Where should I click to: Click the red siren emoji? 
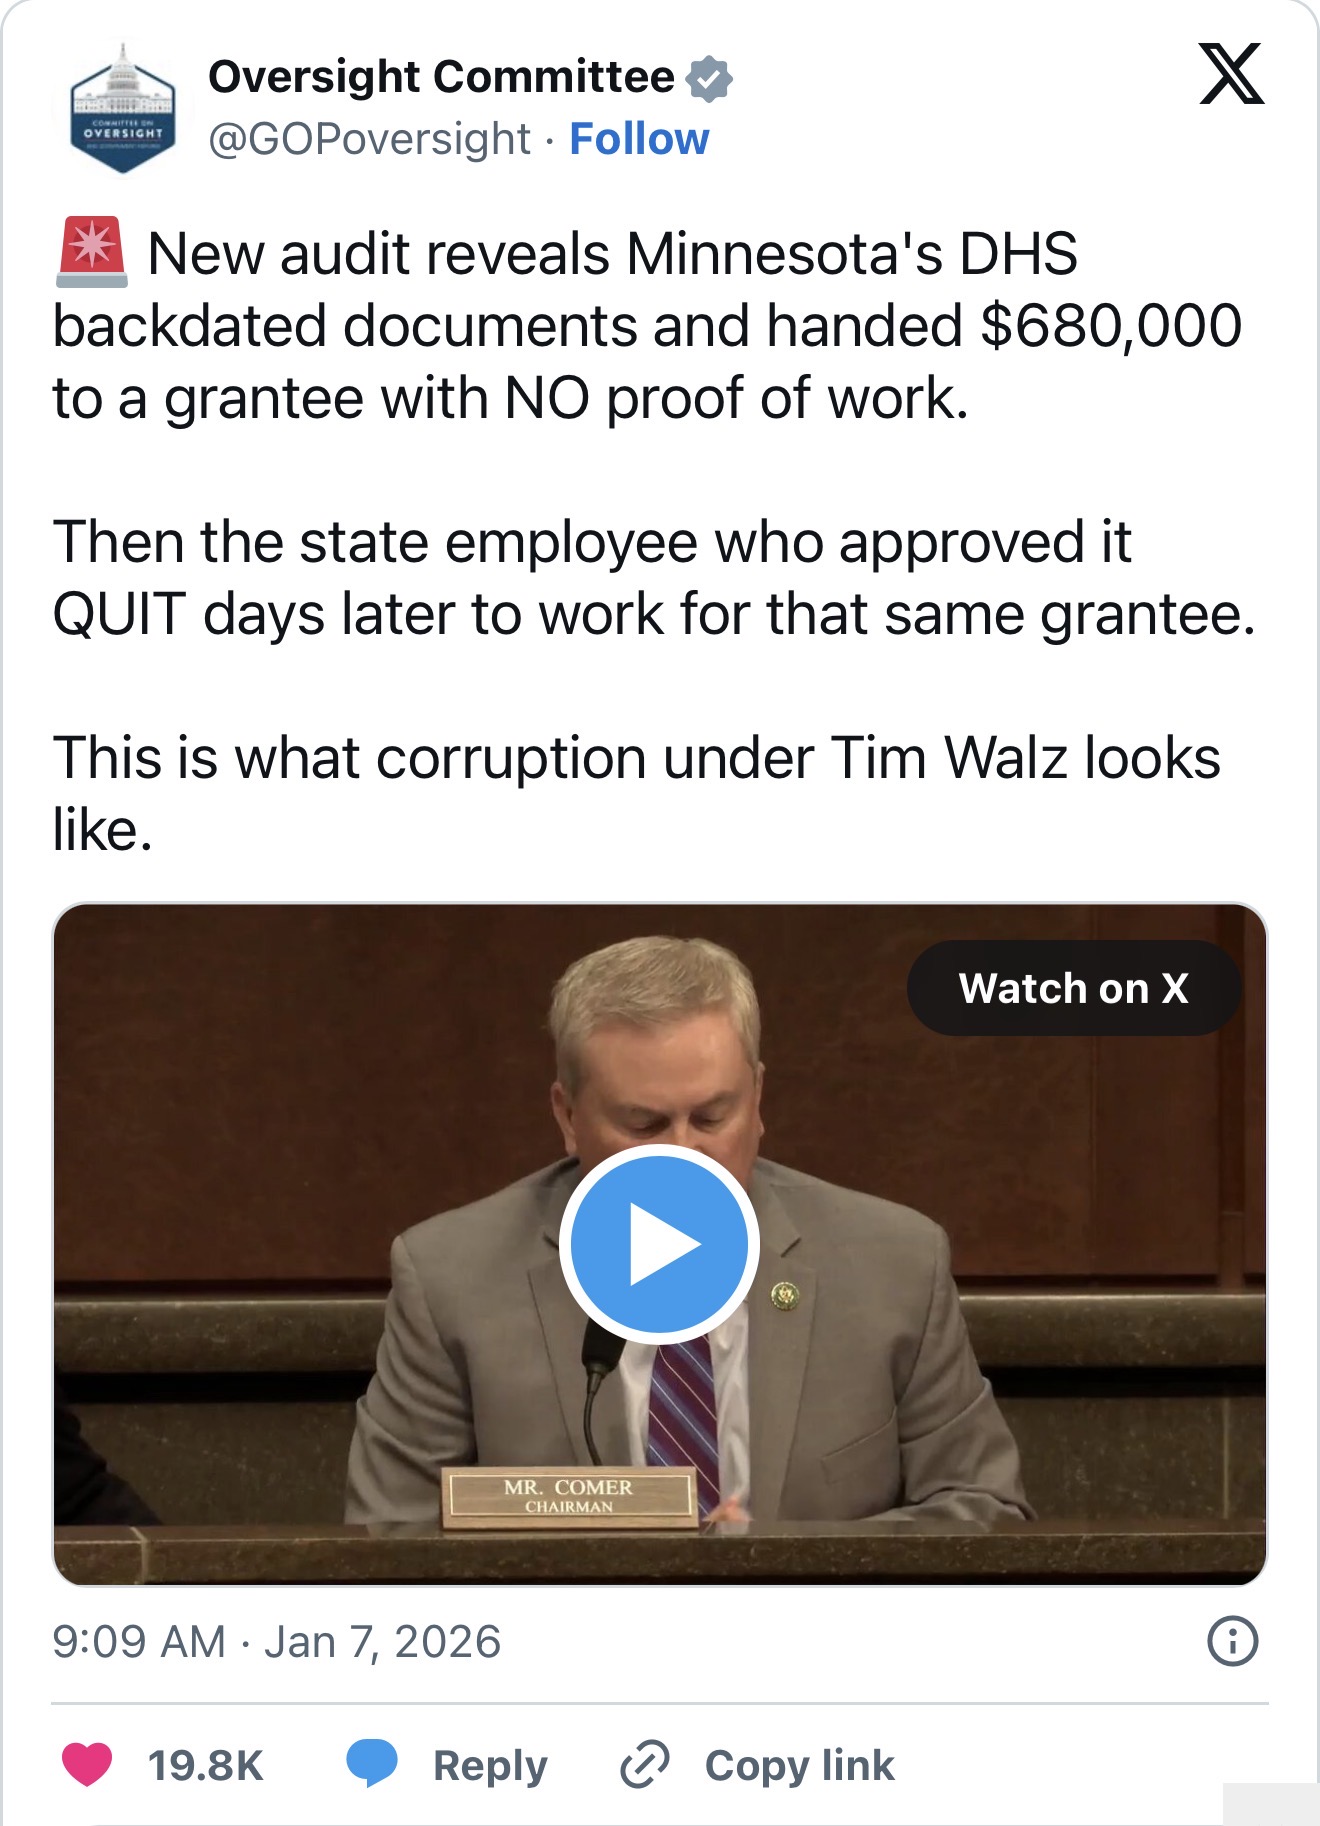click(92, 252)
